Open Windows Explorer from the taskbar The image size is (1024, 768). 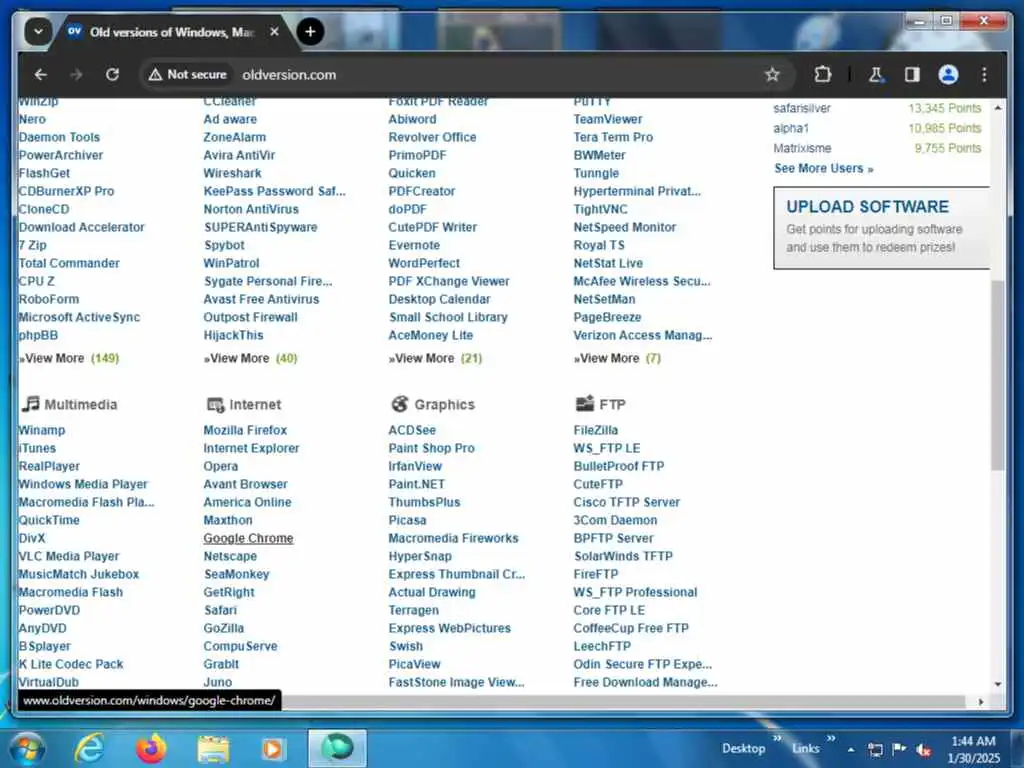pos(213,748)
